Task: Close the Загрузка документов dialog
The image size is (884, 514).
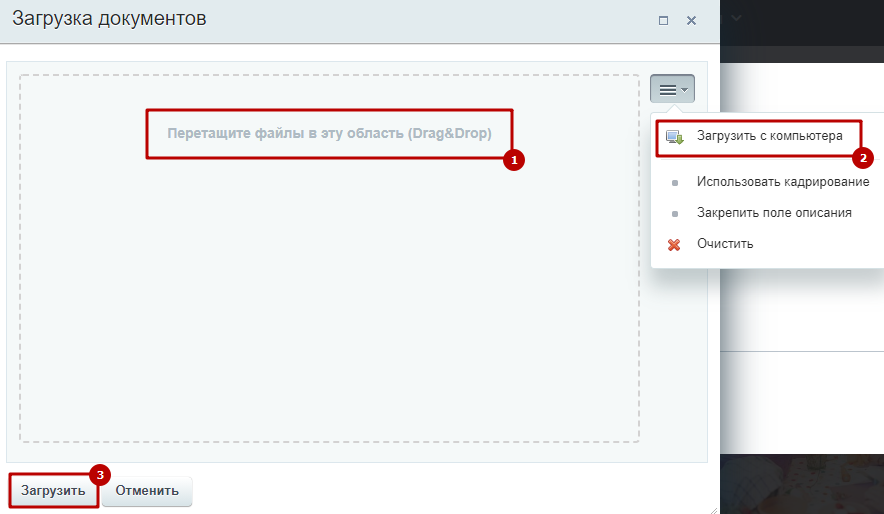Action: (x=691, y=20)
